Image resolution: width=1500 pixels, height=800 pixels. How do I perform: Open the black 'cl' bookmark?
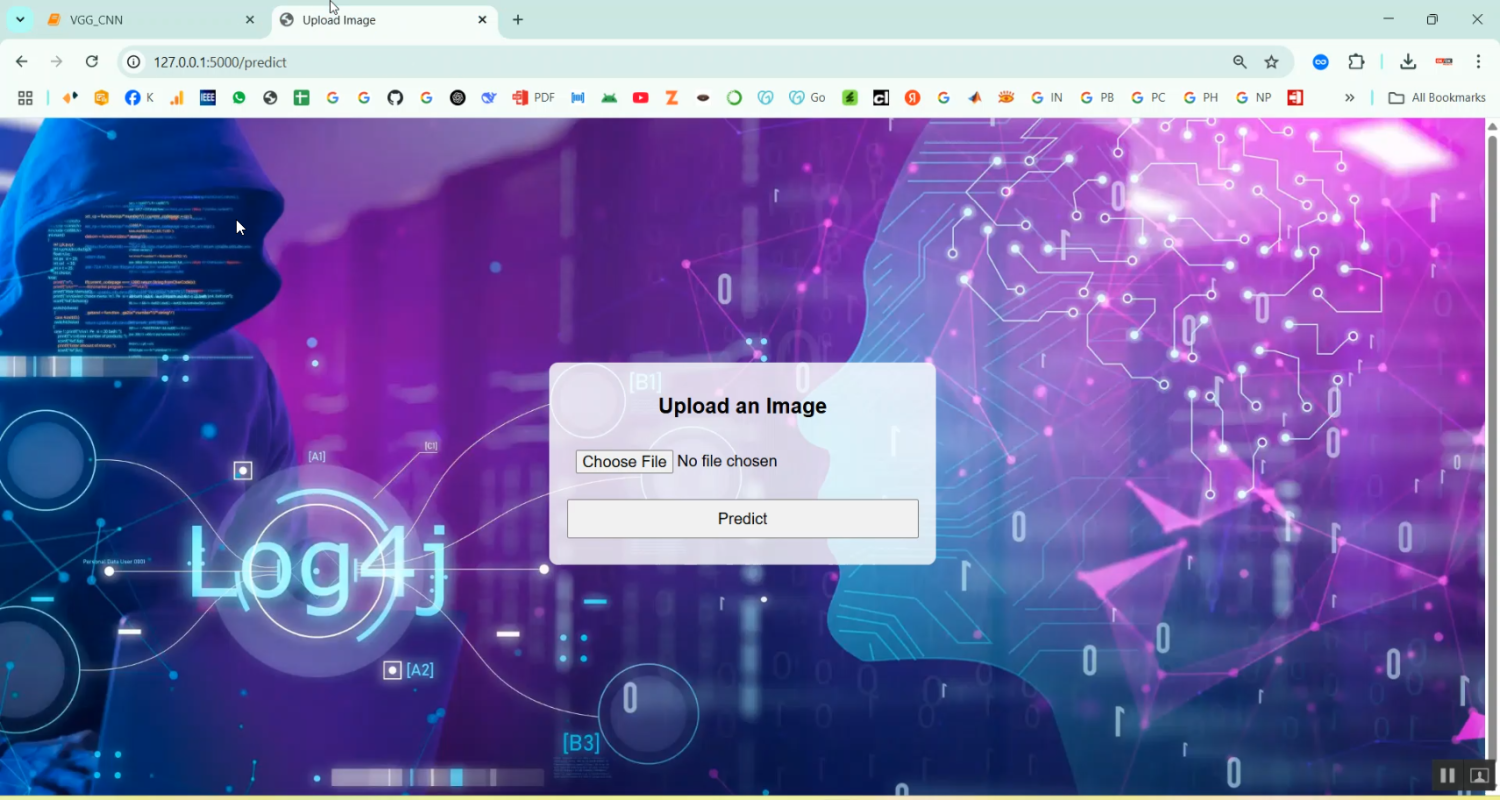[881, 98]
